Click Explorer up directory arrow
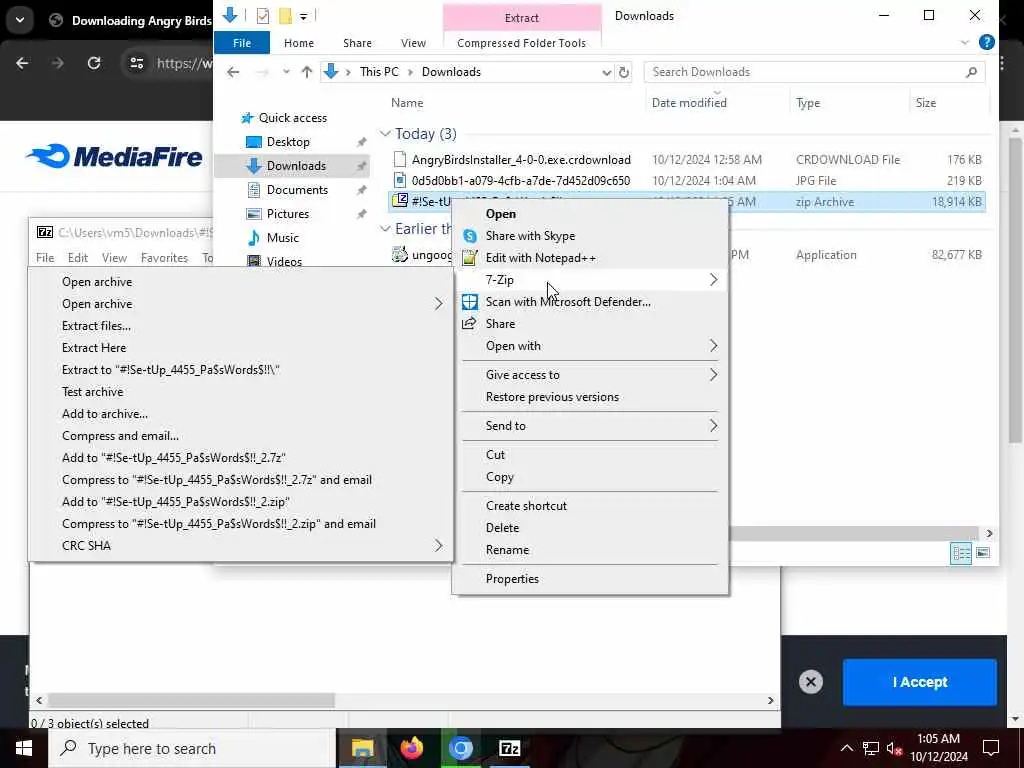This screenshot has height=768, width=1024. pos(306,72)
